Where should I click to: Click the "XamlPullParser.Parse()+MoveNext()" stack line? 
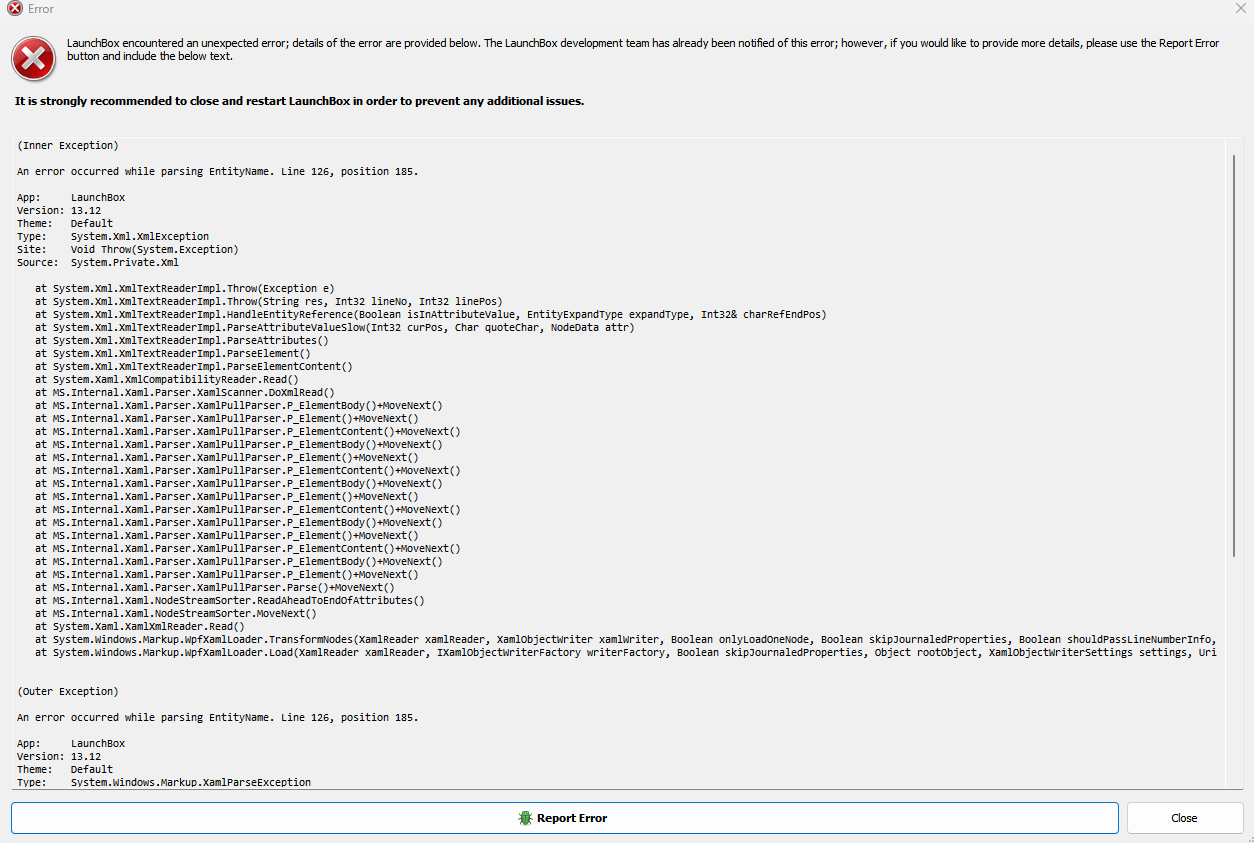click(215, 588)
